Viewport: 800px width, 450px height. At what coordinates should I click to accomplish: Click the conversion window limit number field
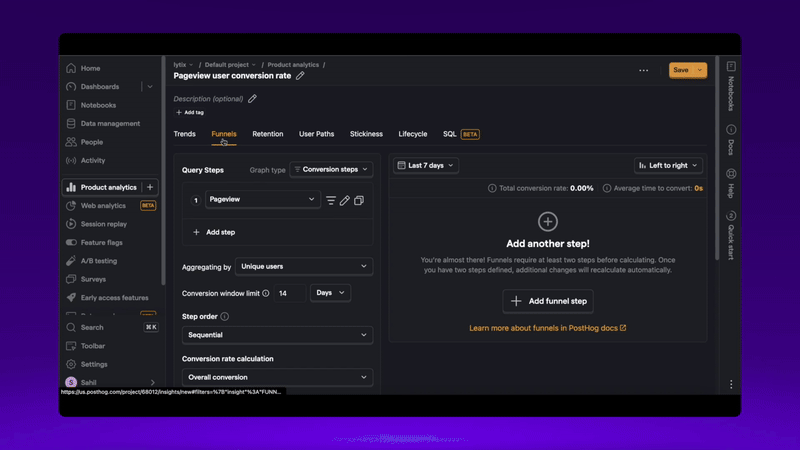(290, 293)
